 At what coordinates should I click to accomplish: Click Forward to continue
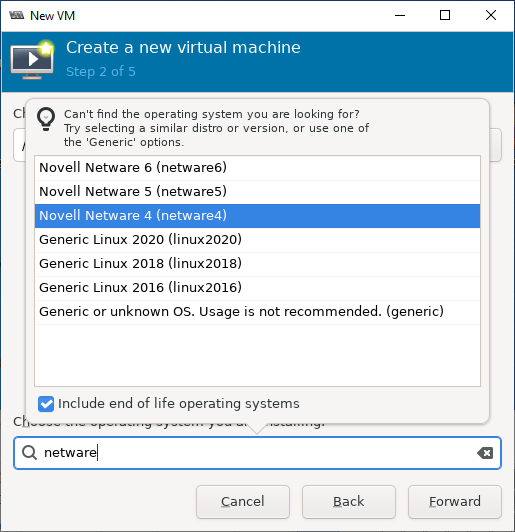[455, 502]
